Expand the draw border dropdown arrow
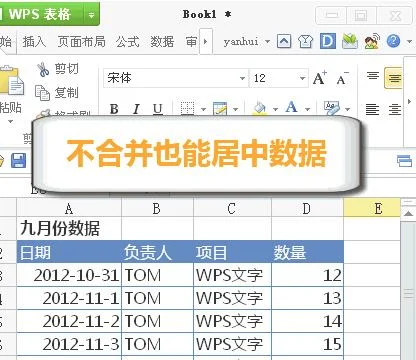 coord(236,109)
